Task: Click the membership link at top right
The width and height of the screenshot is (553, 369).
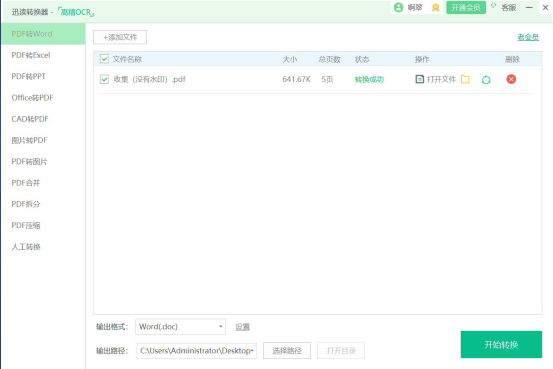Action: tap(528, 37)
